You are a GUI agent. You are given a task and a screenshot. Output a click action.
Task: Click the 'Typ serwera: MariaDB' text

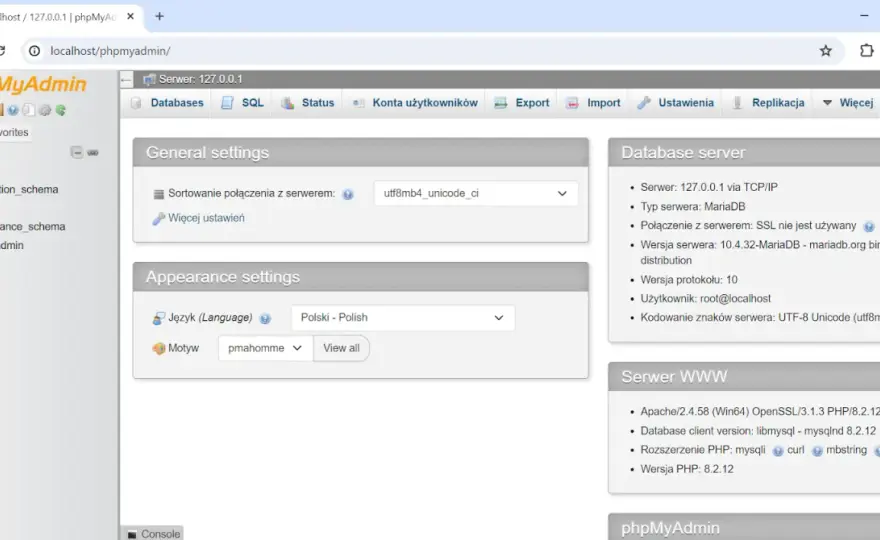point(693,206)
